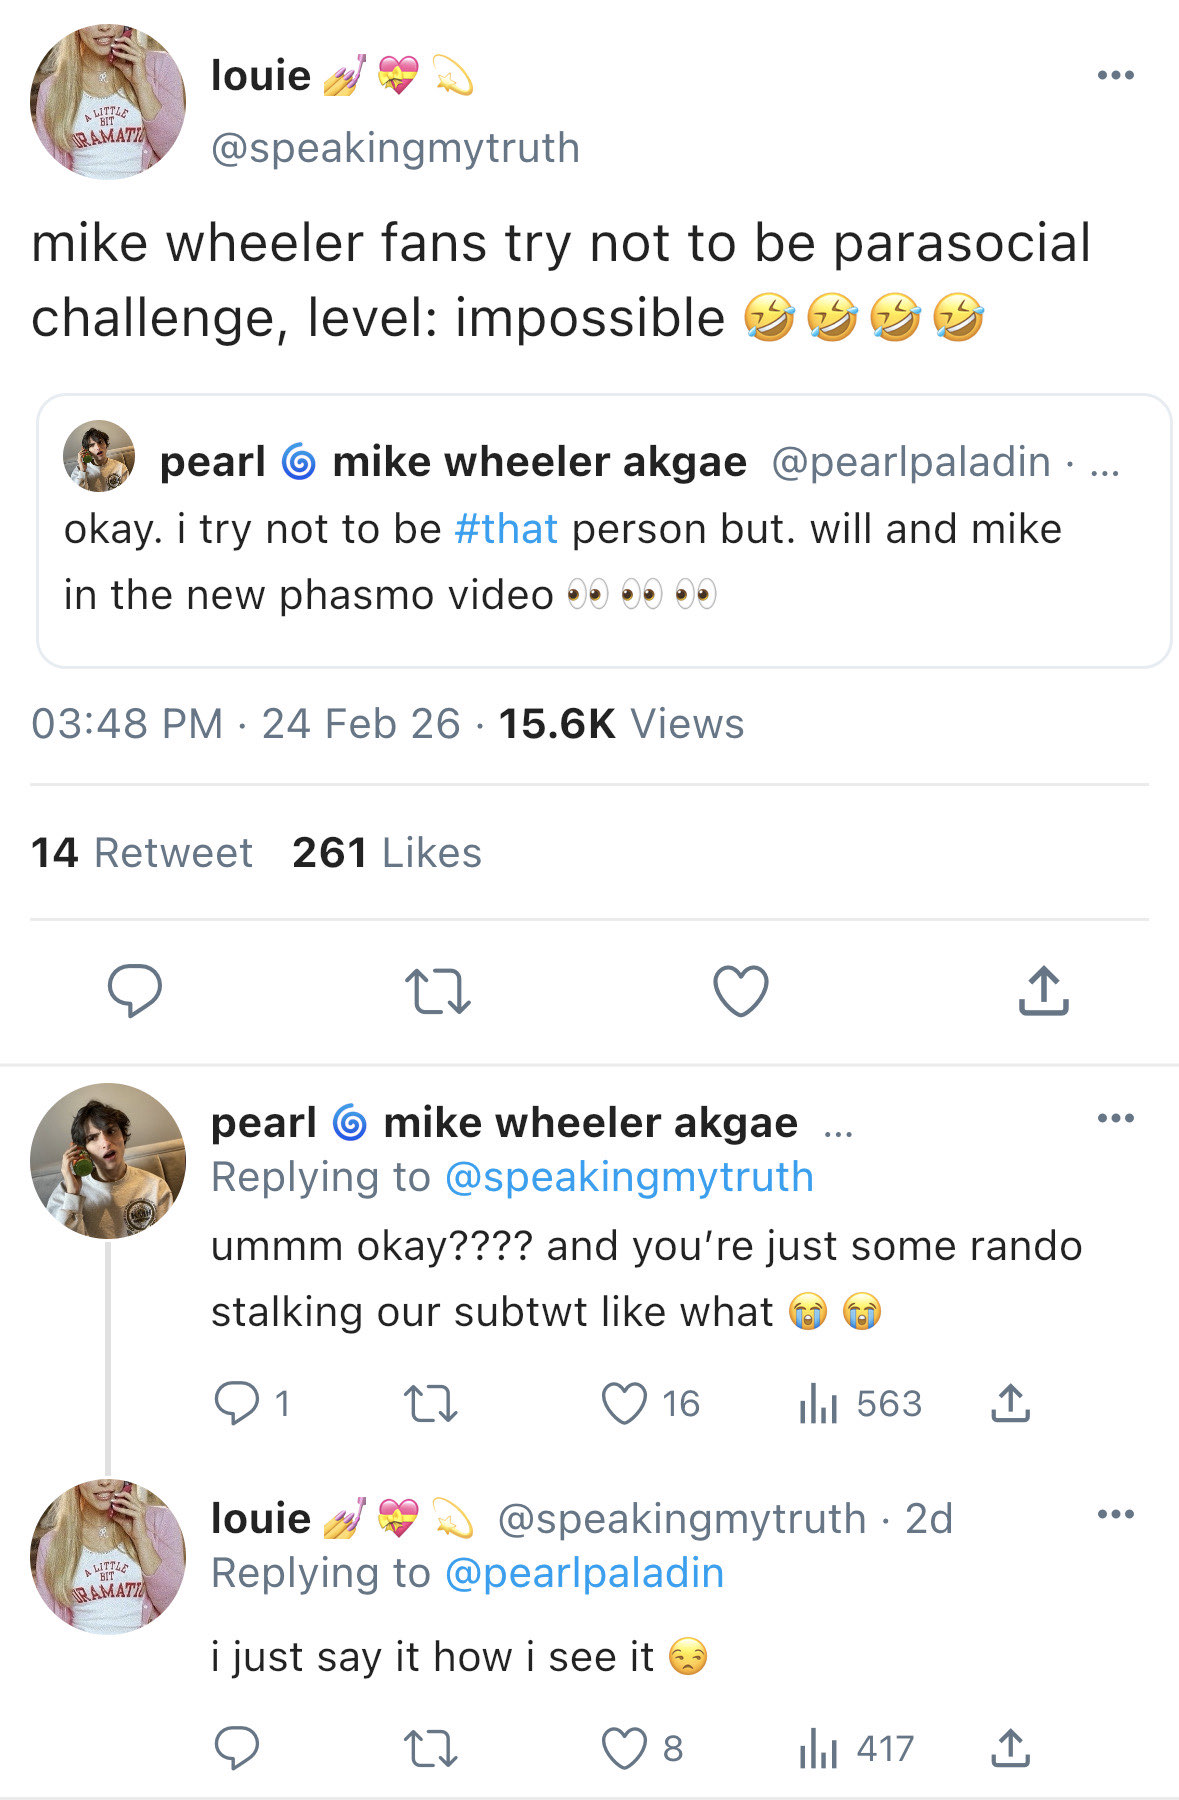Follow the @pearlpaladin mention in louie's reply

[x=583, y=1573]
